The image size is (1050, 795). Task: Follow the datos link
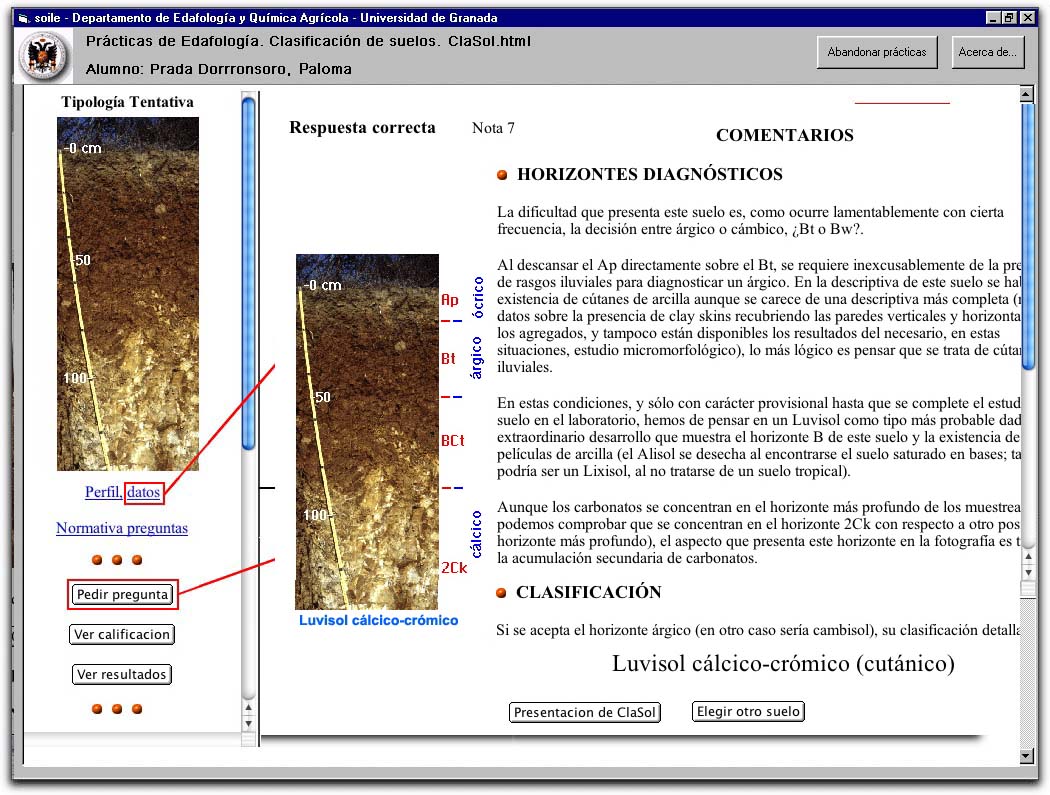tap(143, 492)
